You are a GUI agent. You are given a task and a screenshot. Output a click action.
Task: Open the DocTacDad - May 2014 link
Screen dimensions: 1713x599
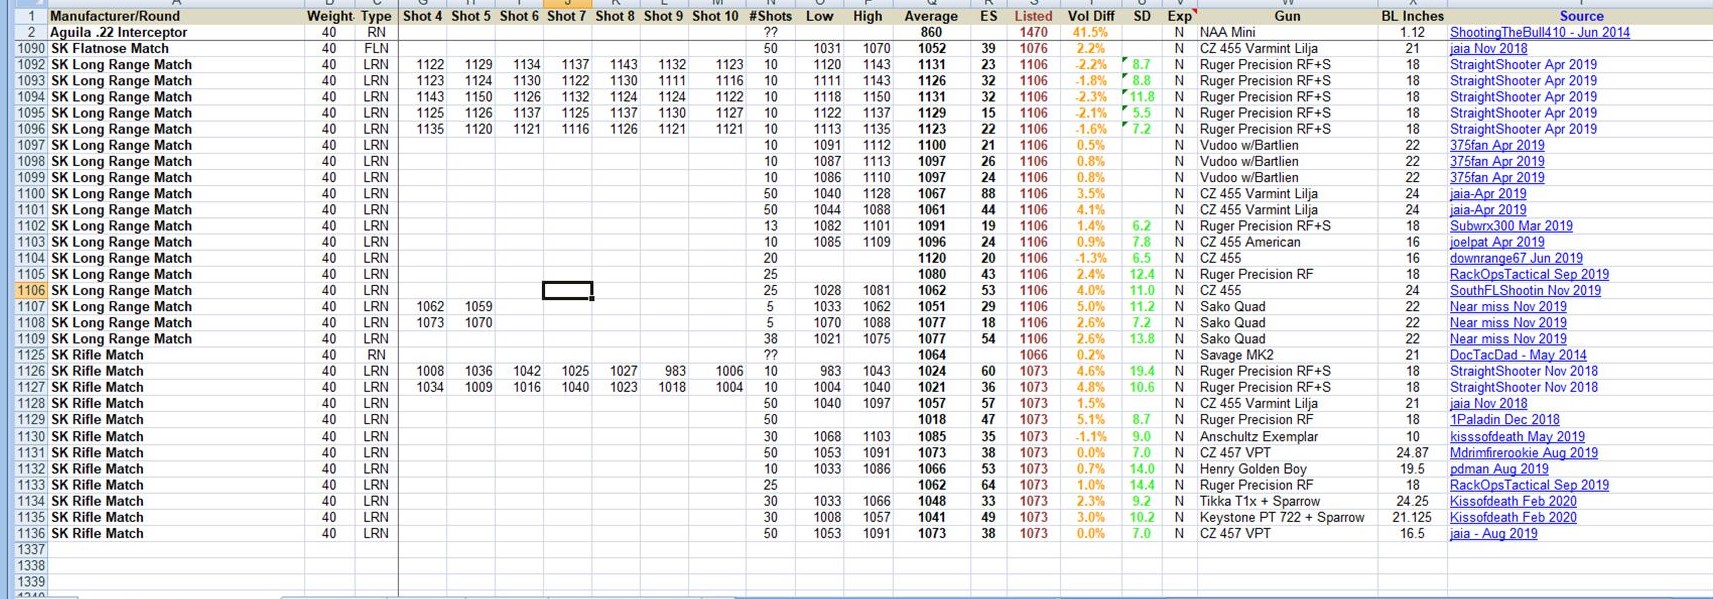[x=1518, y=355]
